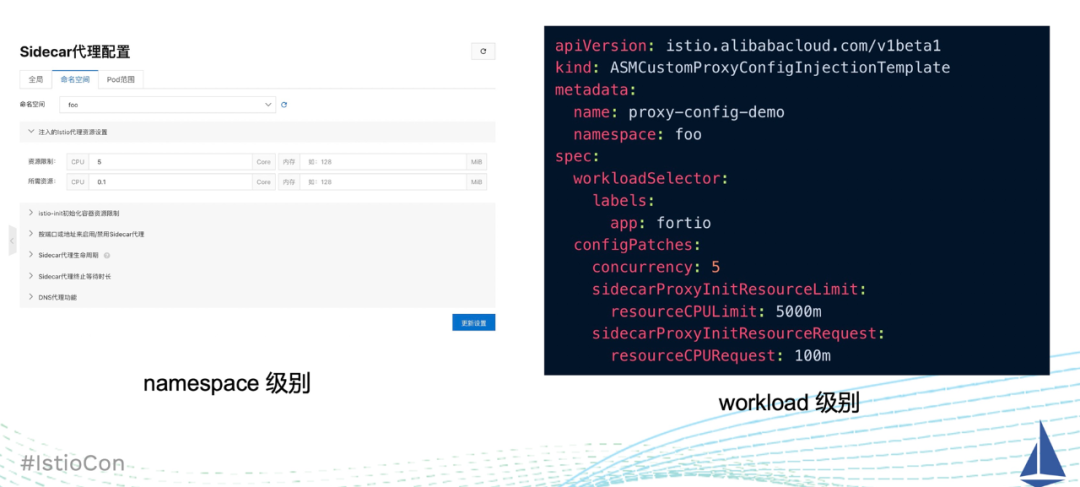The width and height of the screenshot is (1080, 487).
Task: Click the "configPatches:" YAML key
Action: 637,245
